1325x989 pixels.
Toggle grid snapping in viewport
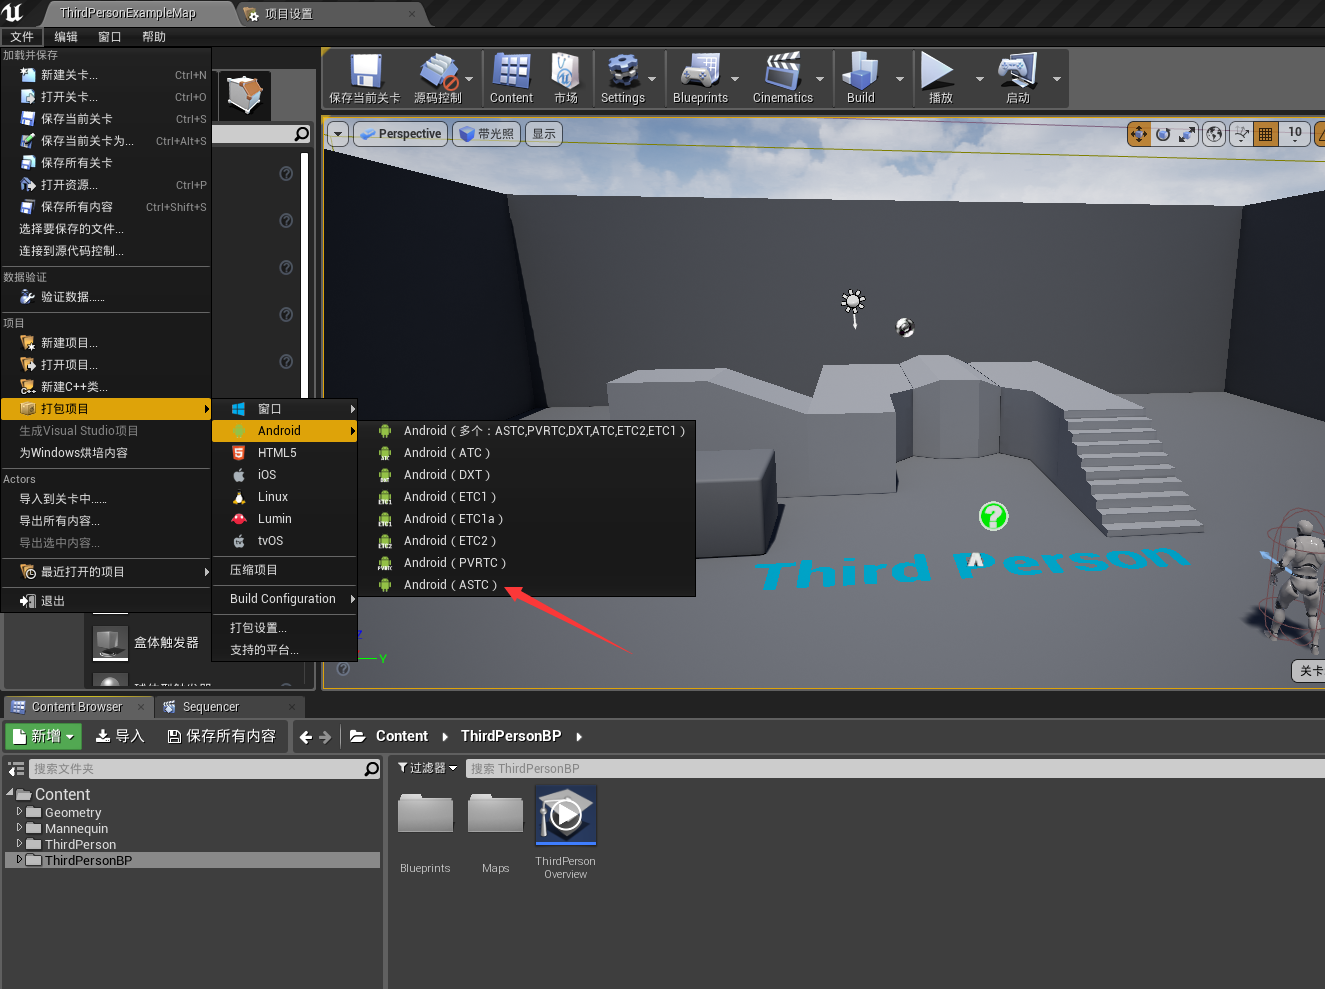point(1265,134)
